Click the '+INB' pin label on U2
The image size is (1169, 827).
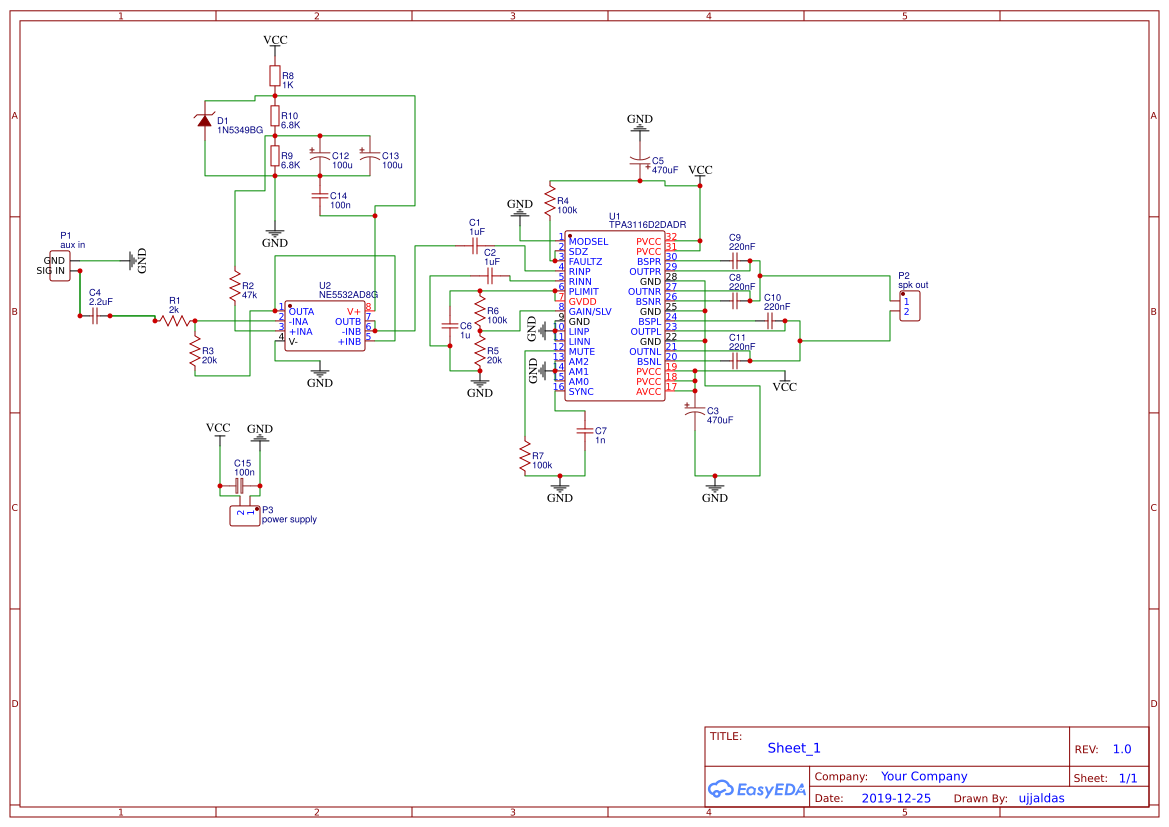click(350, 342)
